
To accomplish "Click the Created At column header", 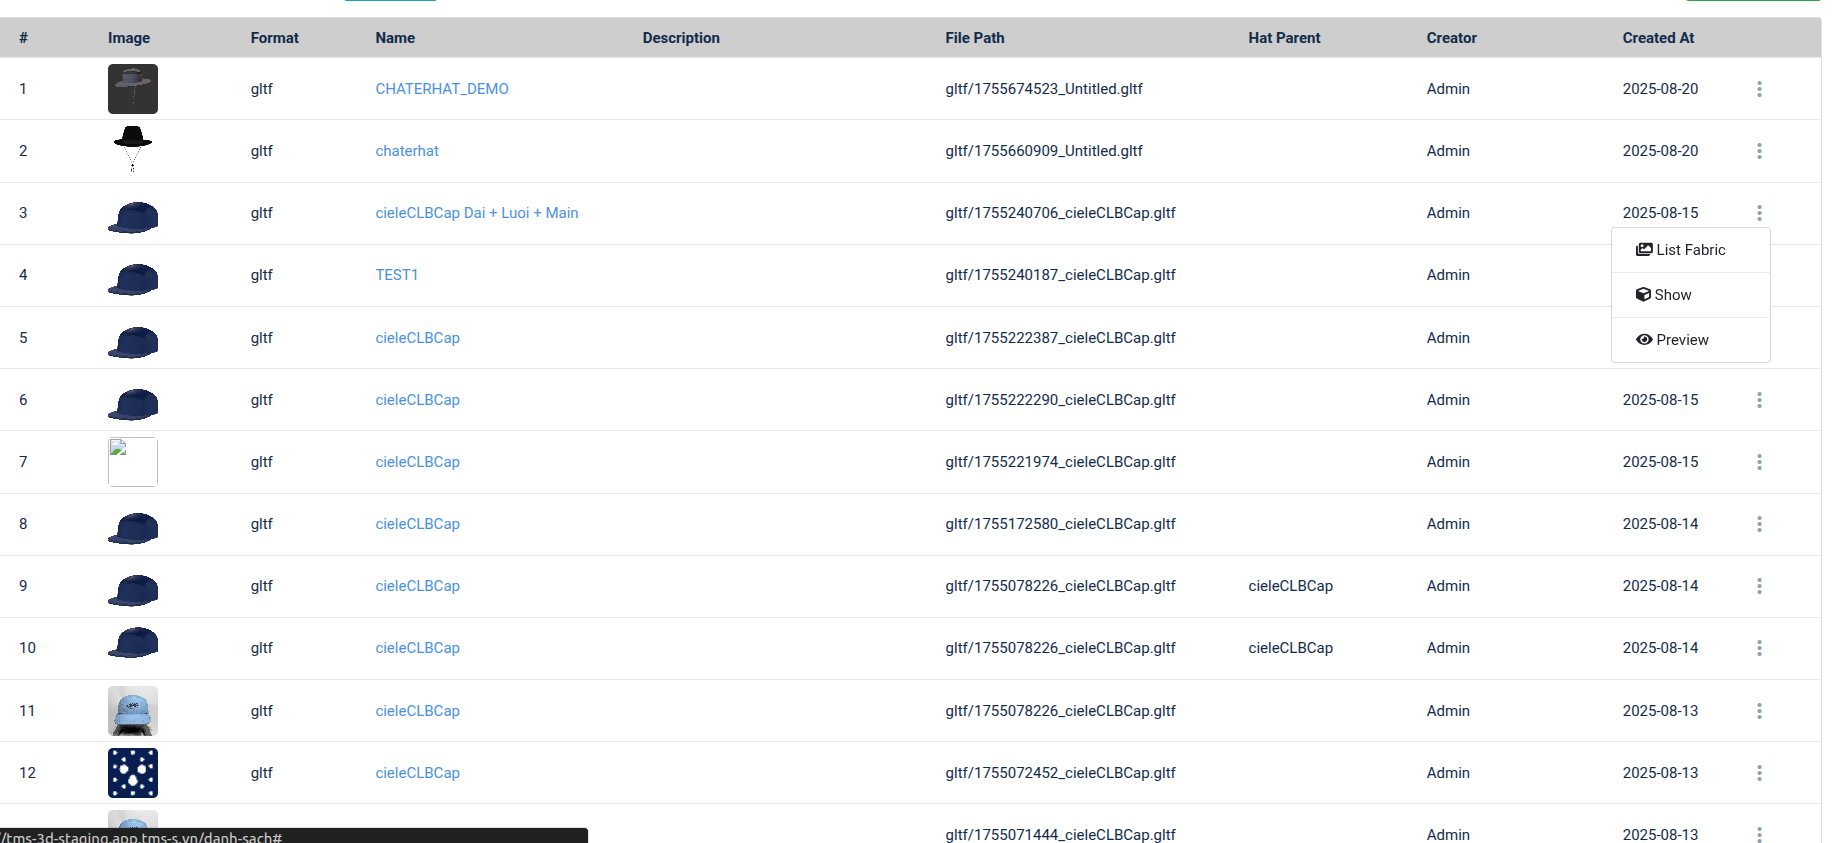I will coord(1658,38).
